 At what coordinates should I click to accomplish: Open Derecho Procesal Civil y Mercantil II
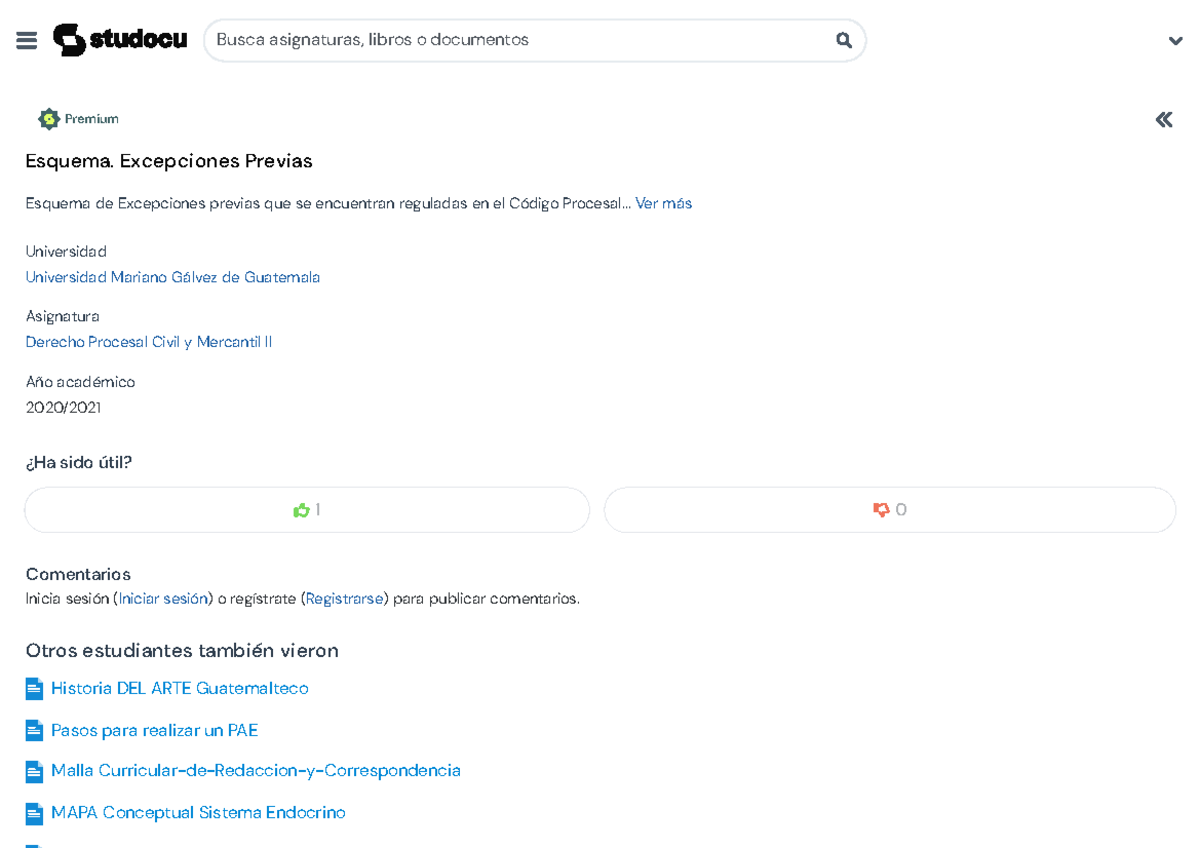coord(149,342)
